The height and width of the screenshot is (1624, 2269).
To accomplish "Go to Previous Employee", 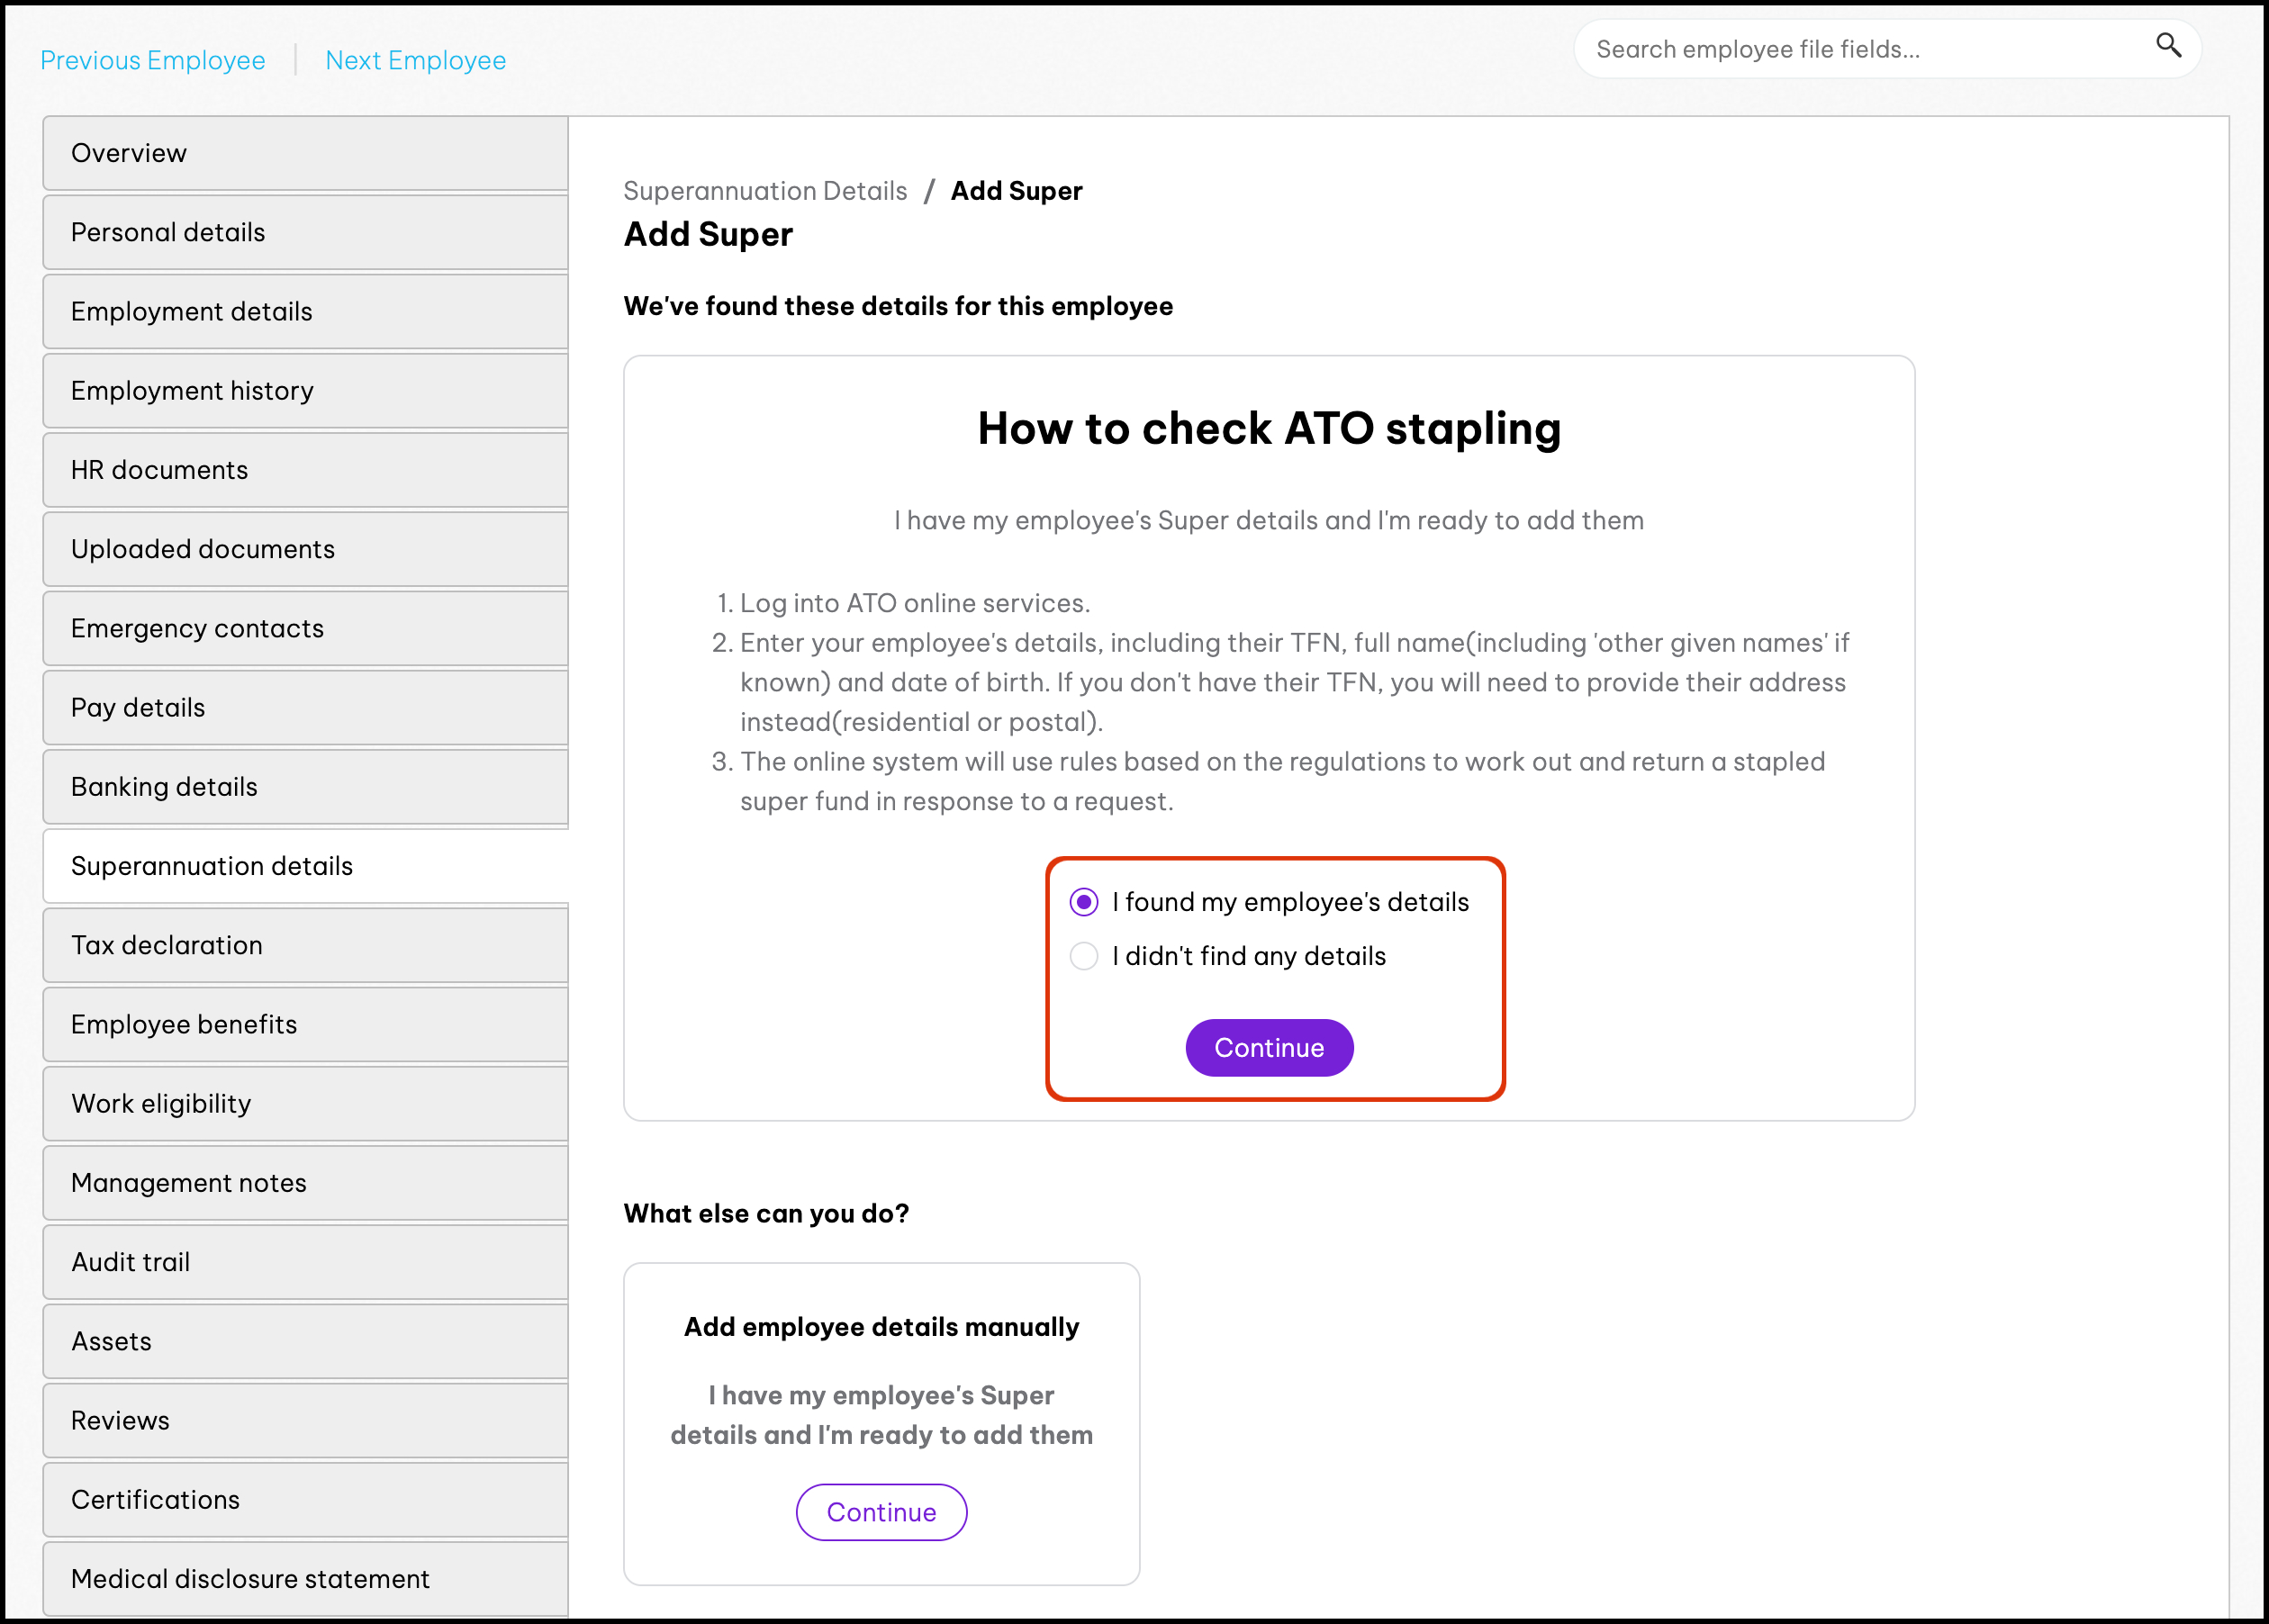I will pyautogui.click(x=153, y=60).
